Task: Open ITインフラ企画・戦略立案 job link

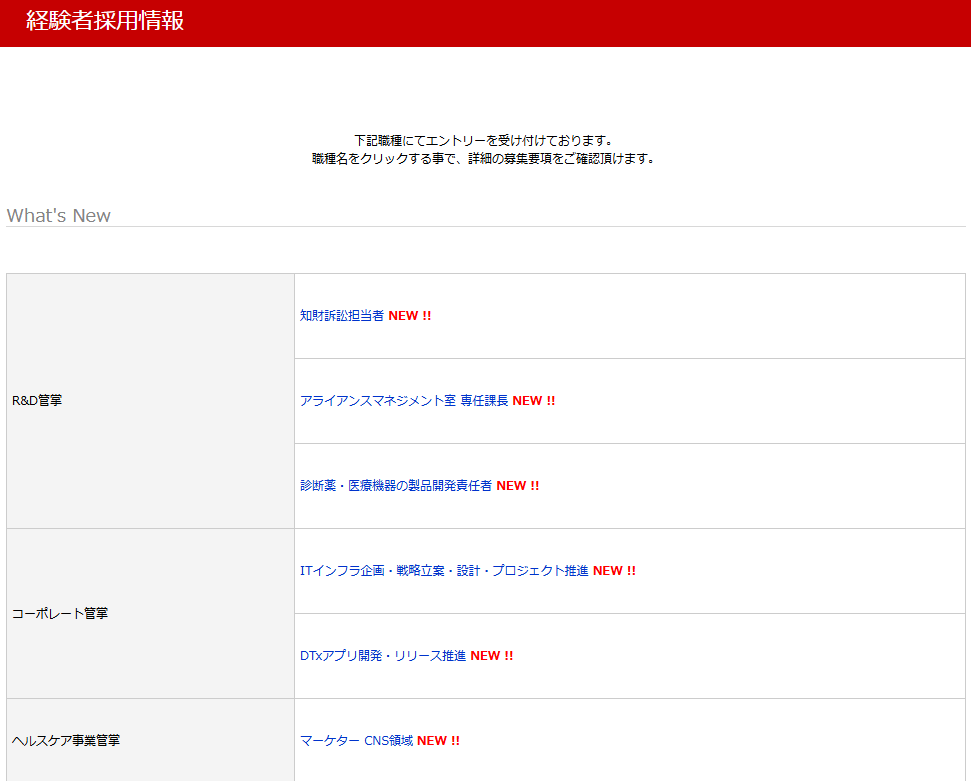Action: [444, 570]
